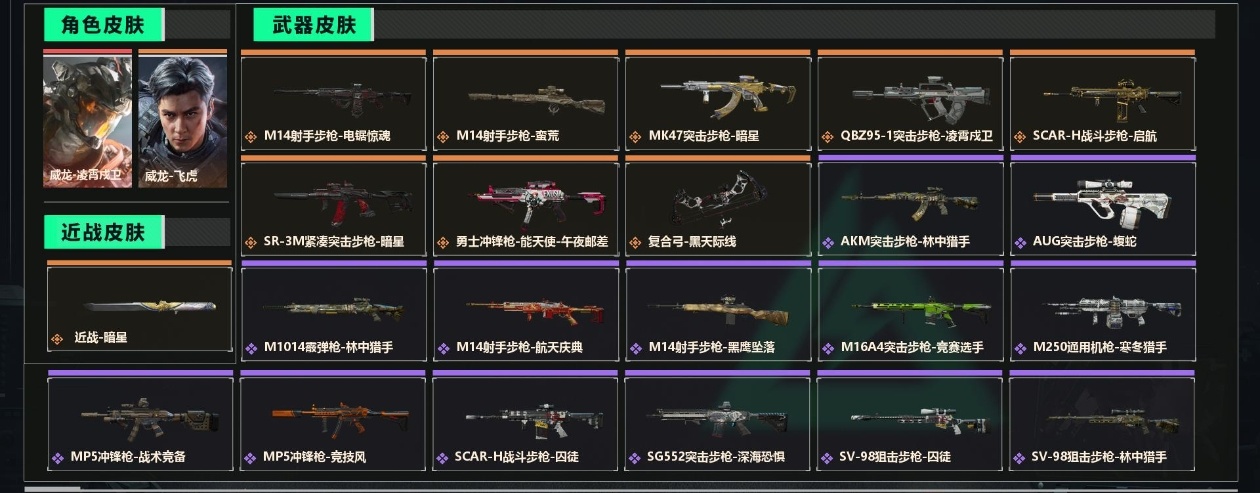
Task: Open the 武器皮肤 section header
Action: point(313,25)
